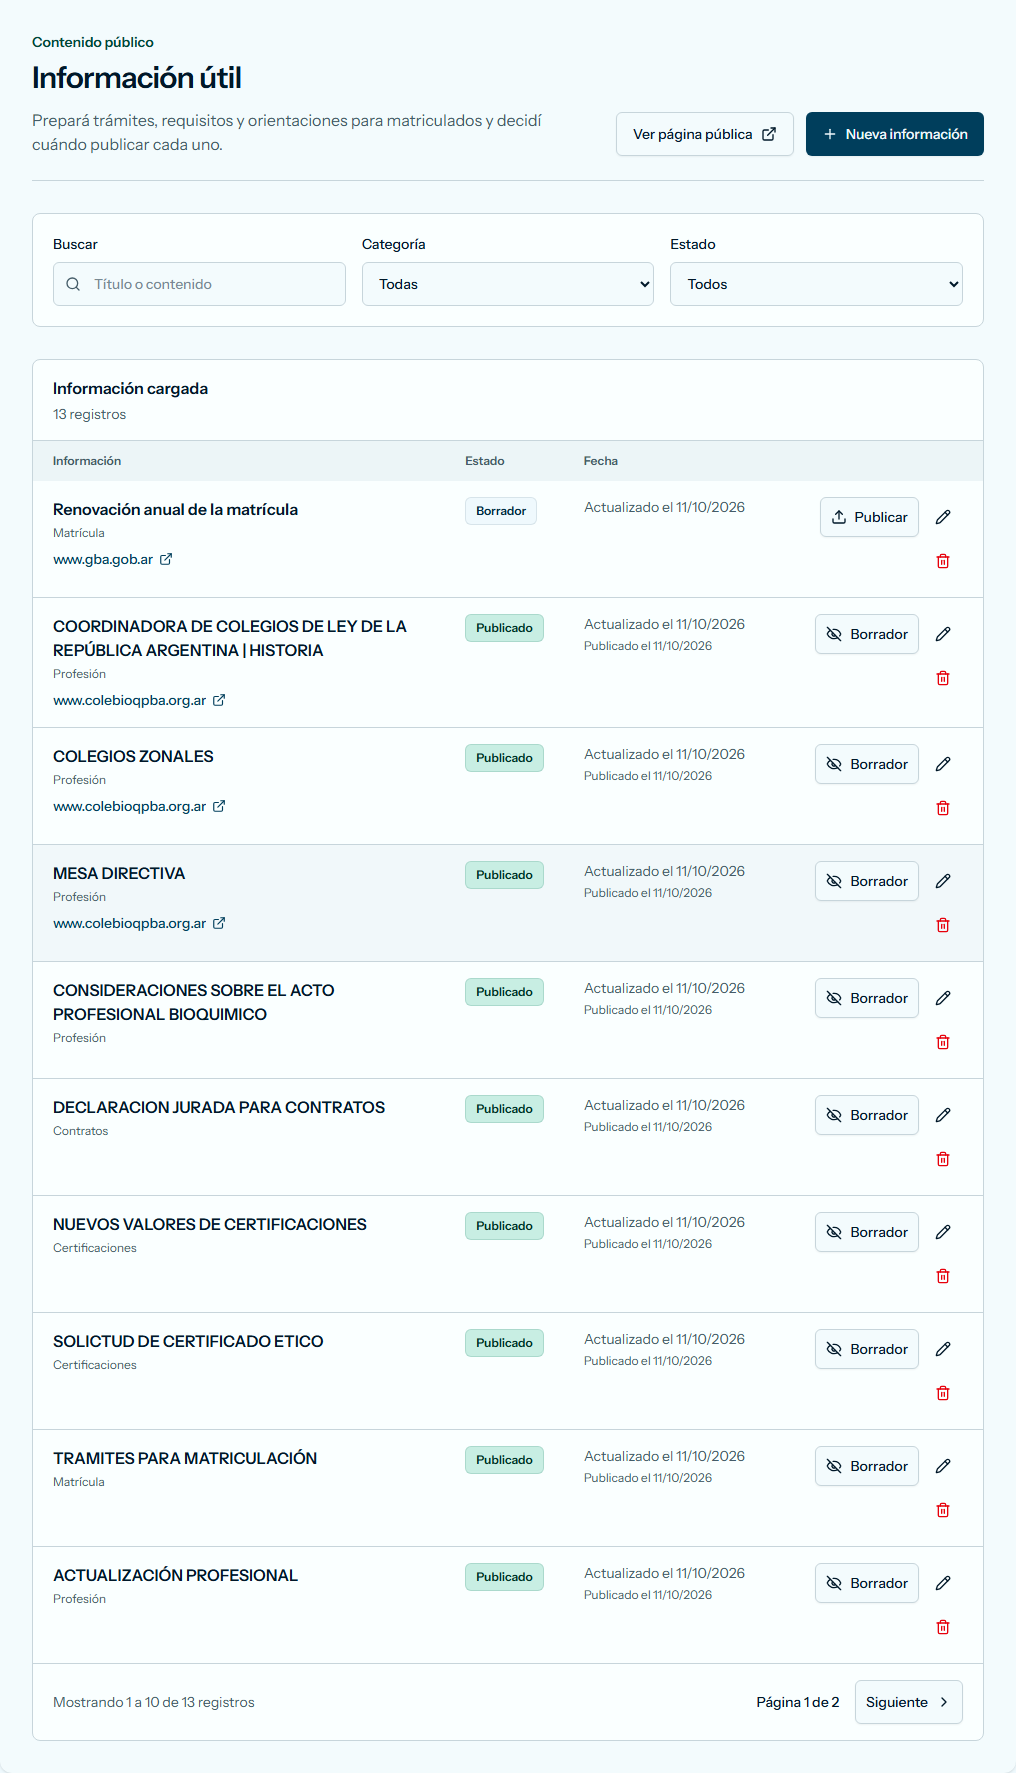Unpublish CONSIDERACIONES SOBRE EL ACTO PROFESIONAL
This screenshot has width=1016, height=1773.
coord(867,998)
